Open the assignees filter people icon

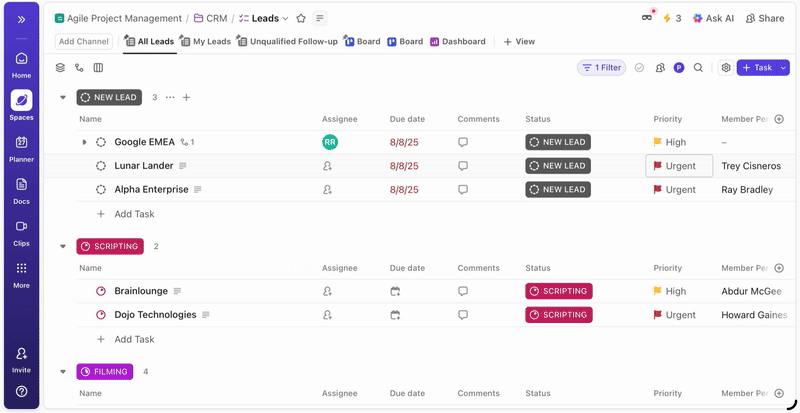tap(660, 68)
